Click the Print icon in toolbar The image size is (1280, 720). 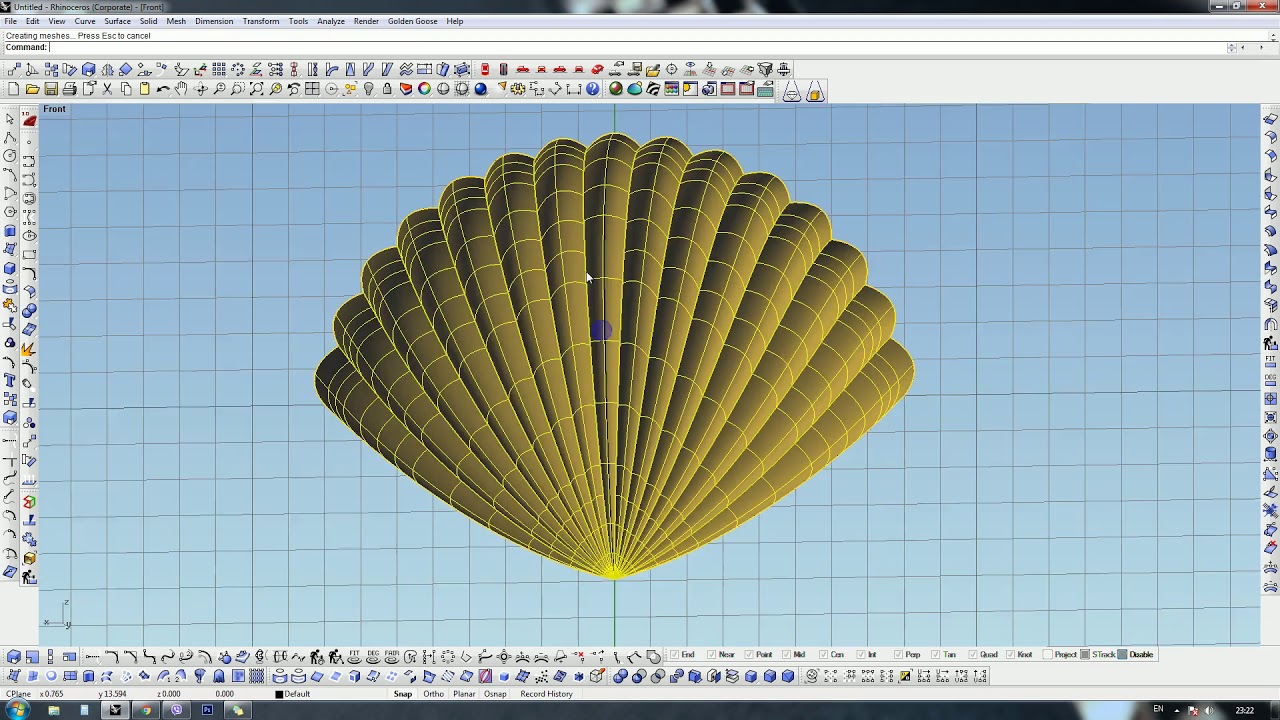pos(70,90)
